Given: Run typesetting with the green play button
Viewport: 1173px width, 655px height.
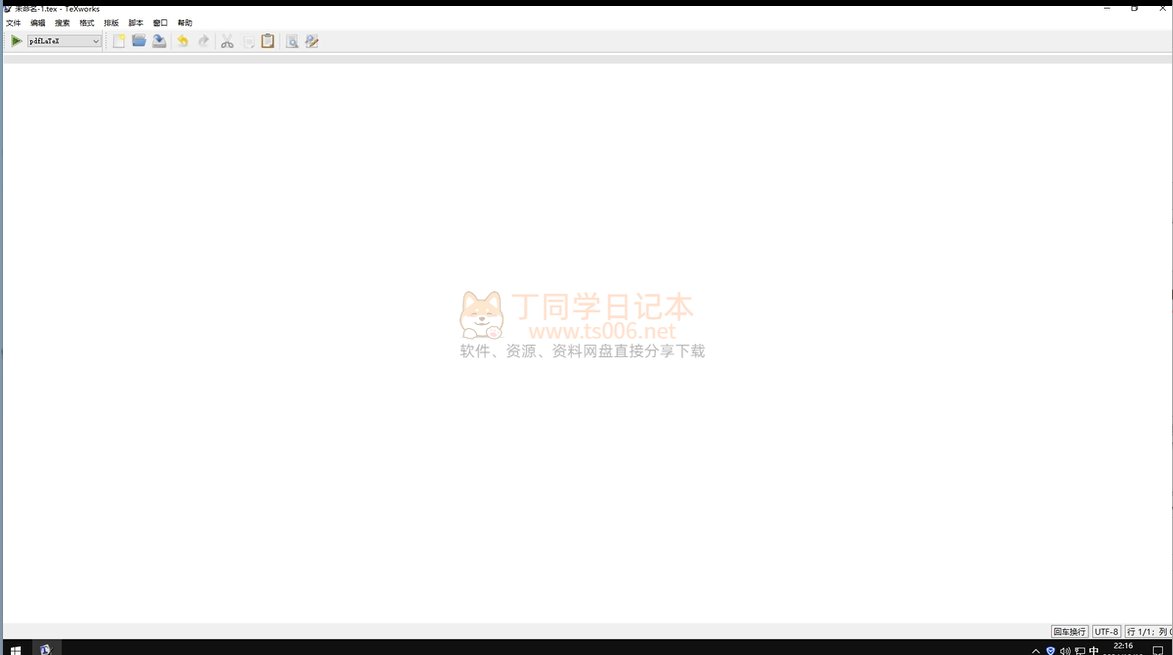Looking at the screenshot, I should point(16,41).
